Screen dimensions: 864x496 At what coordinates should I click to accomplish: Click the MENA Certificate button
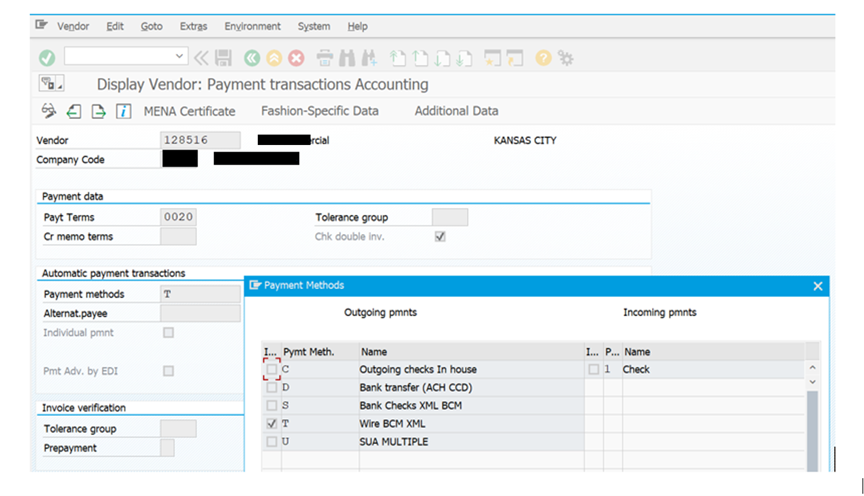pyautogui.click(x=190, y=111)
